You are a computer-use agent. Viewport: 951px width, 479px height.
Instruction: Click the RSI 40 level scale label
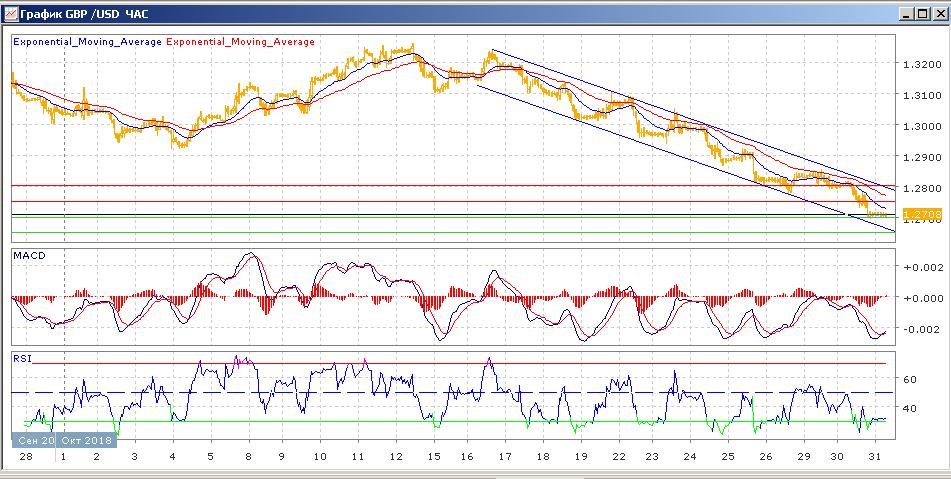[910, 408]
